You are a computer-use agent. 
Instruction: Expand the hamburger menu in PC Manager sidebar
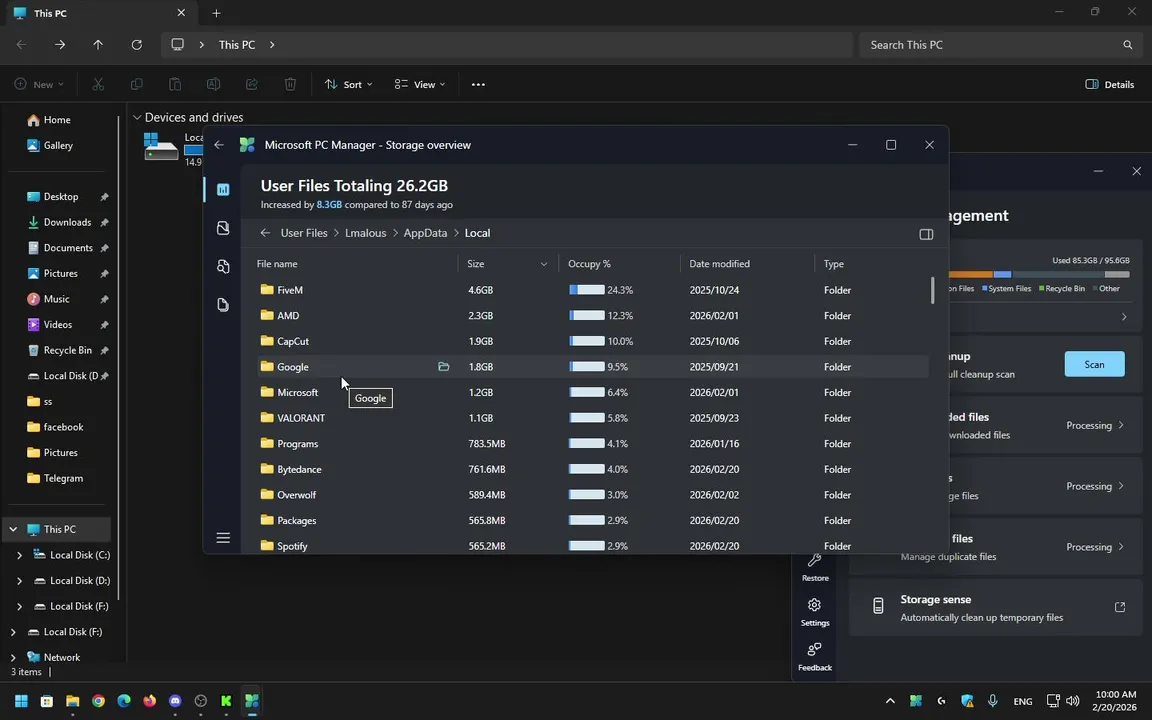coord(223,538)
